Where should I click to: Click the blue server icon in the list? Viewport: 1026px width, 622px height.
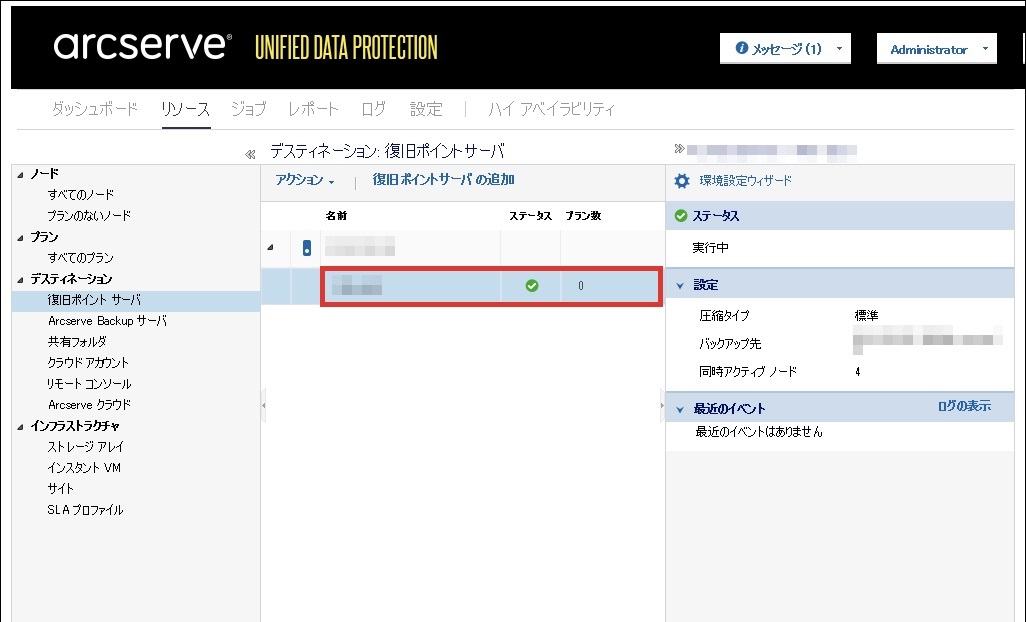307,248
